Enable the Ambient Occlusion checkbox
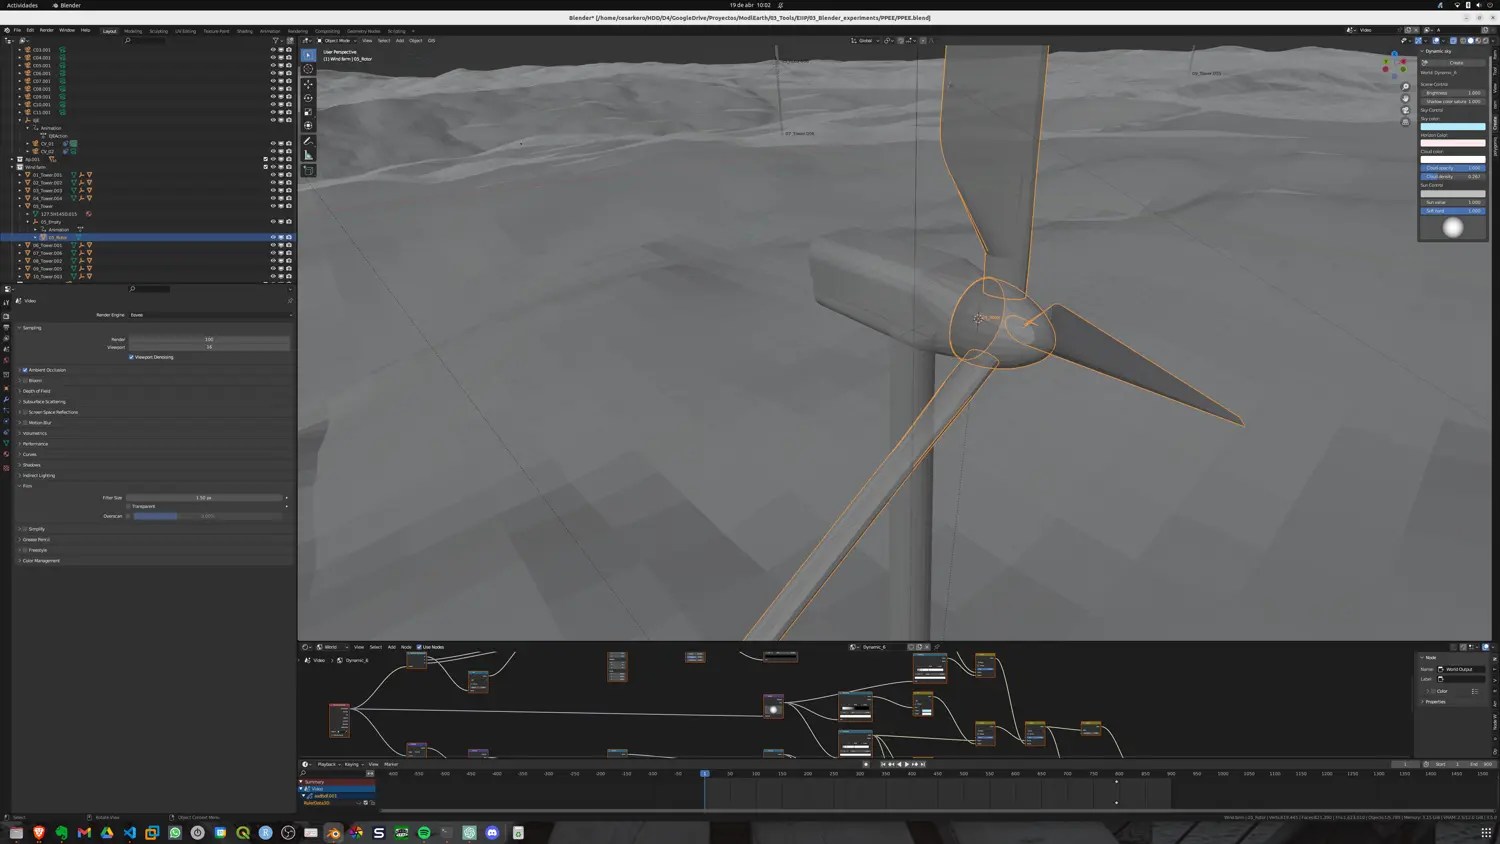The image size is (1500, 844). click(x=24, y=369)
